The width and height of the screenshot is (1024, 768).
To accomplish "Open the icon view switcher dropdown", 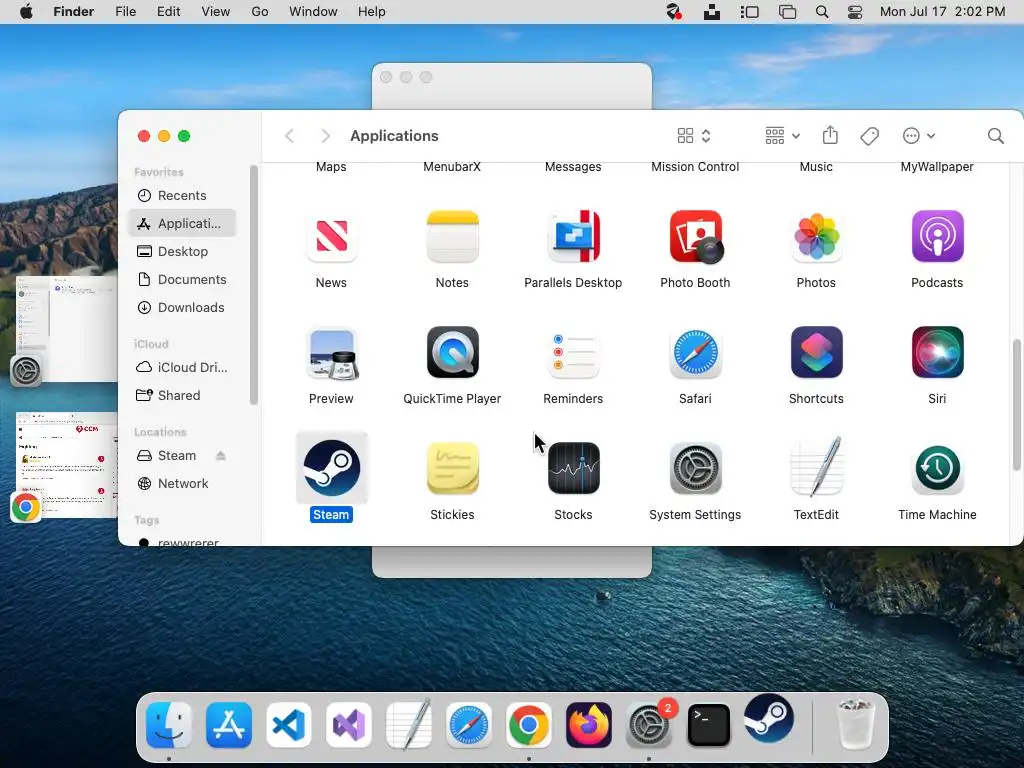I will pyautogui.click(x=694, y=136).
